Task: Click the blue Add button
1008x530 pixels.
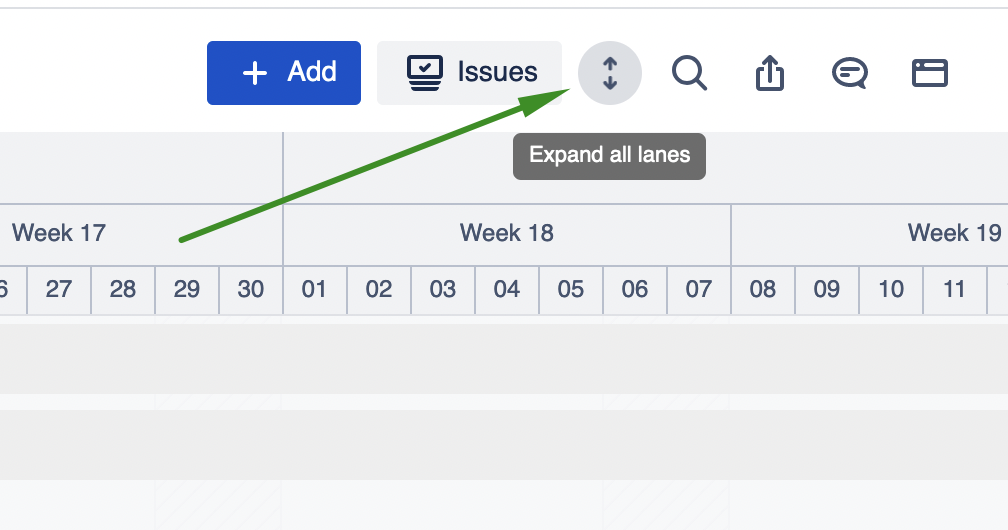Action: [x=284, y=73]
